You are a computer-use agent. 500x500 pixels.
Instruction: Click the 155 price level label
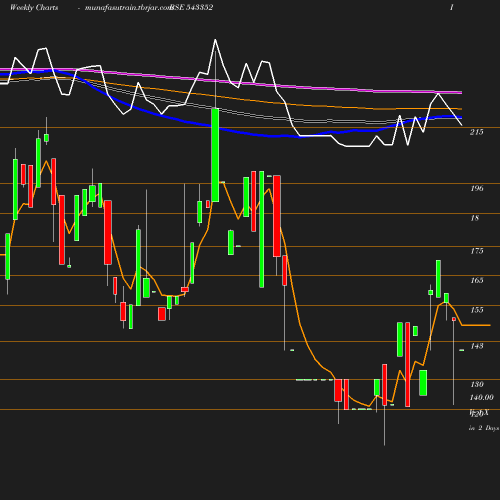coord(477,310)
